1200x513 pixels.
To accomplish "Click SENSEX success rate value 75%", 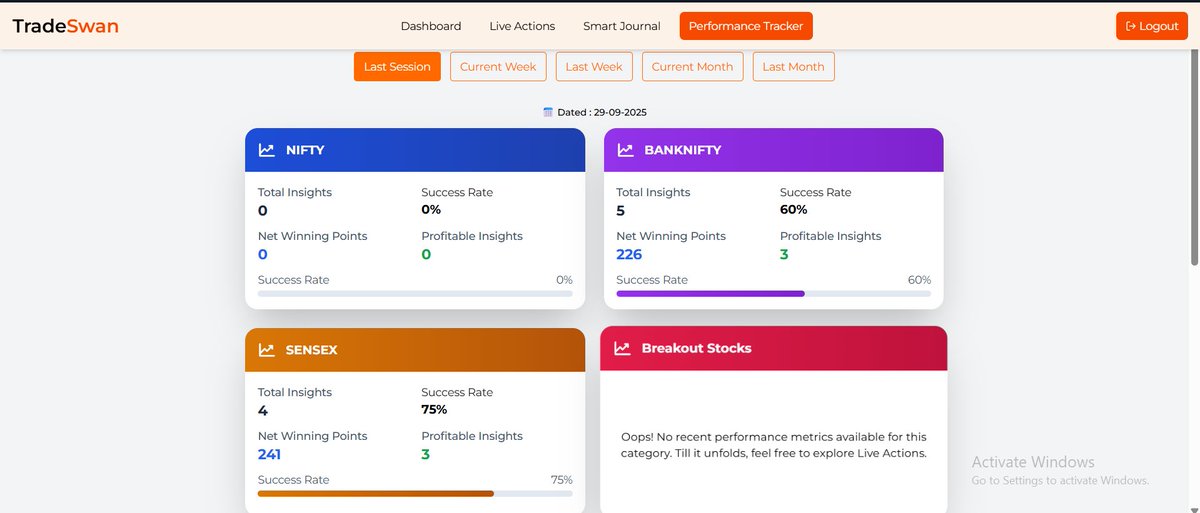I will [x=435, y=410].
